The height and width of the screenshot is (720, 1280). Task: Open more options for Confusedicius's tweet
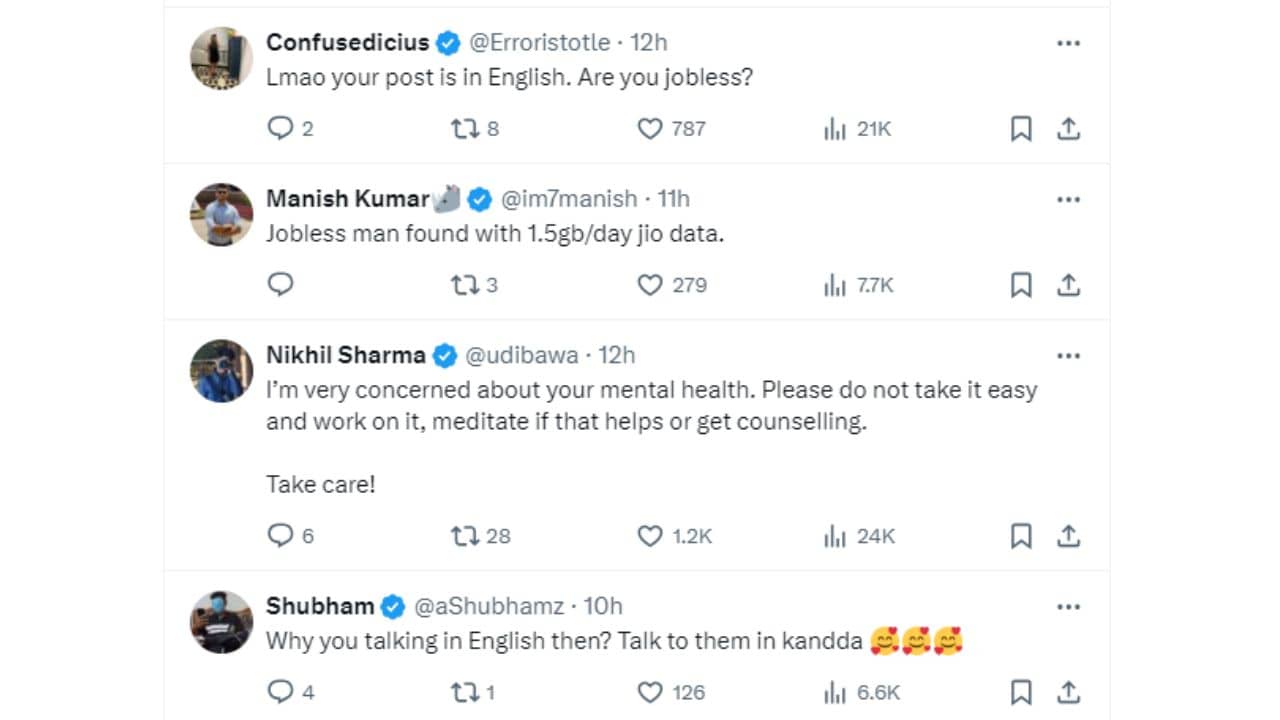(1068, 43)
